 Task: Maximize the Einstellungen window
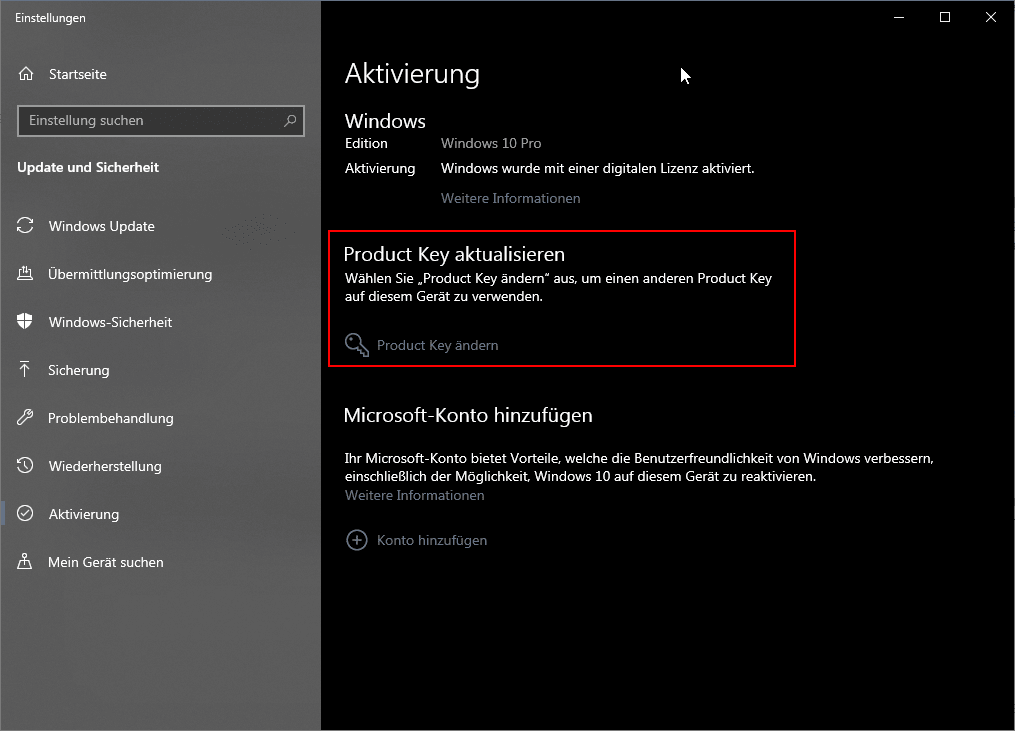click(945, 17)
